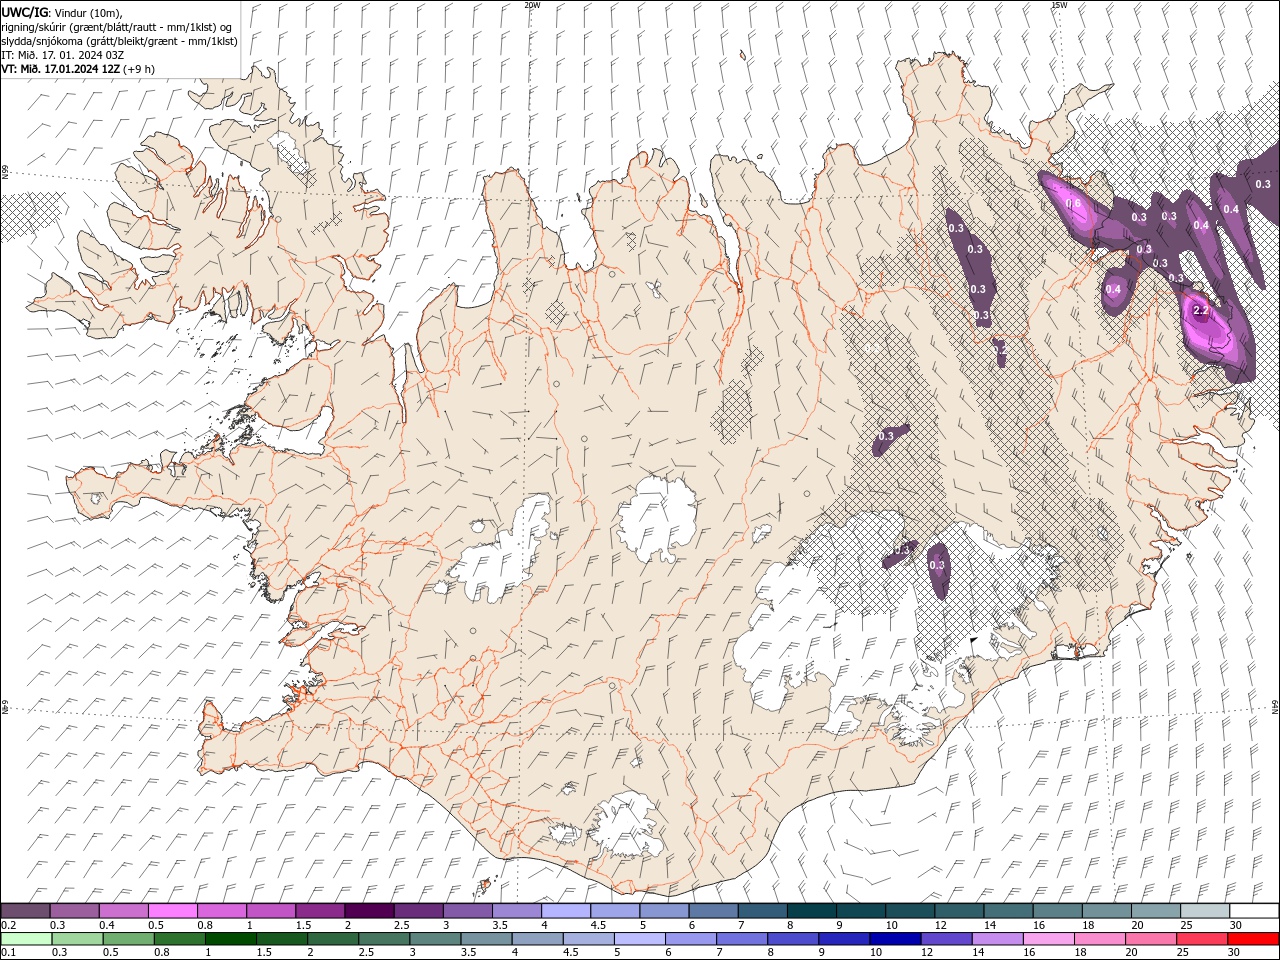Click the pale green swatch between 0.1 and 0.3 on the lower scale
This screenshot has width=1280, height=960.
coord(27,939)
